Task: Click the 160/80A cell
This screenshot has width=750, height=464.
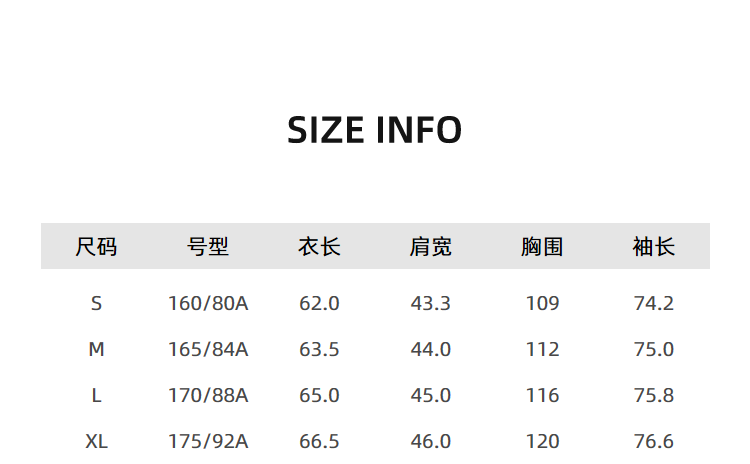Action: coord(208,303)
